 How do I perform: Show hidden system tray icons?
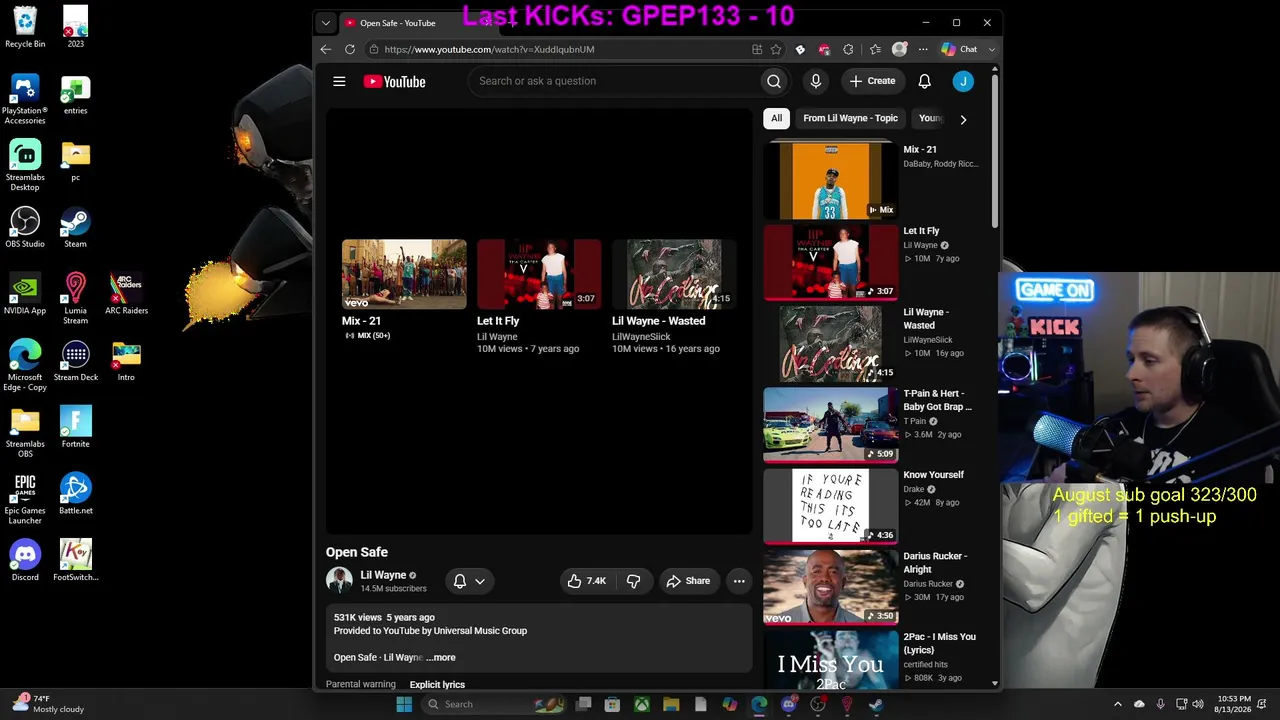pos(1118,704)
